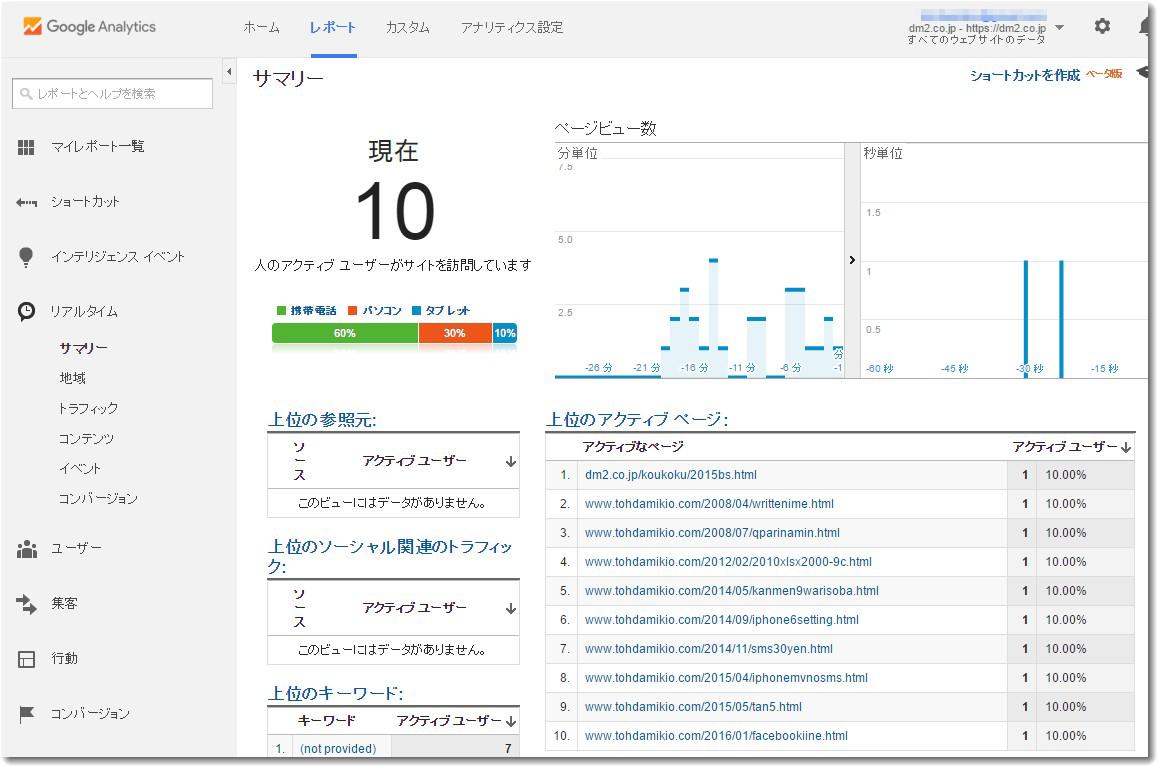1157x766 pixels.
Task: Open the kanmen9warisoba.html page link
Action: (x=731, y=591)
